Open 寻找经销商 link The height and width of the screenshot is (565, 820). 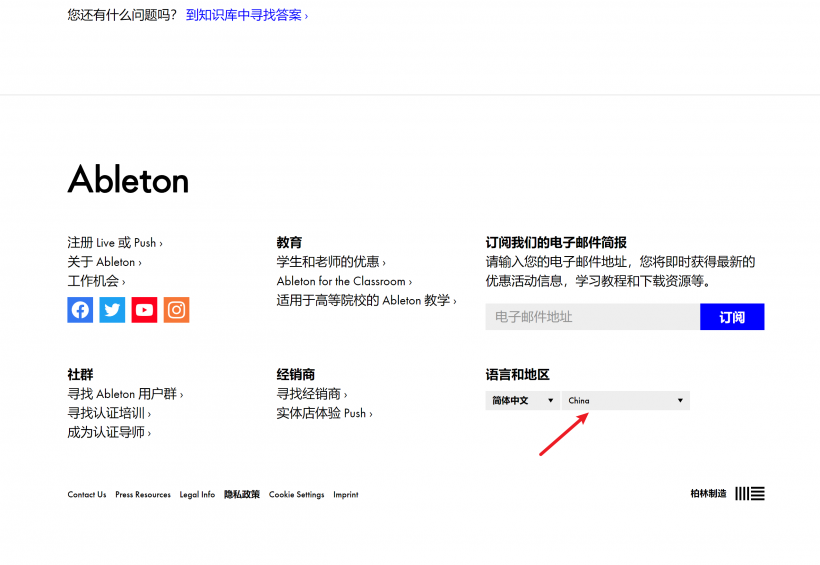tap(312, 393)
